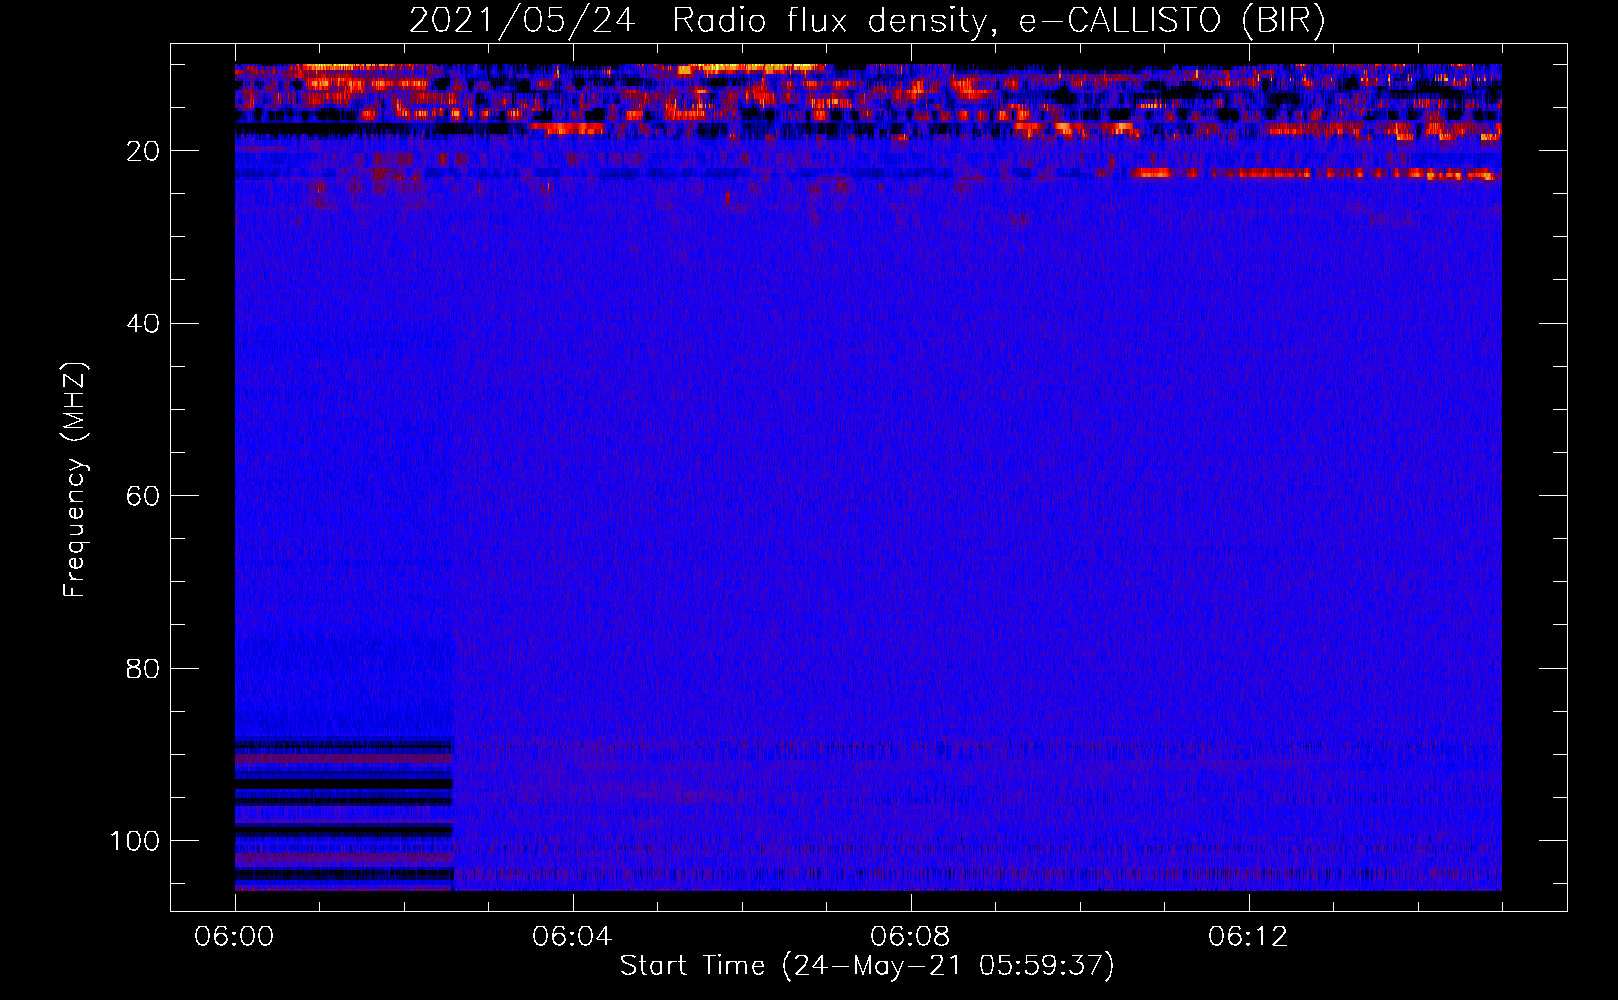Click the '40' frequency tick label
This screenshot has width=1618, height=1000.
[144, 324]
